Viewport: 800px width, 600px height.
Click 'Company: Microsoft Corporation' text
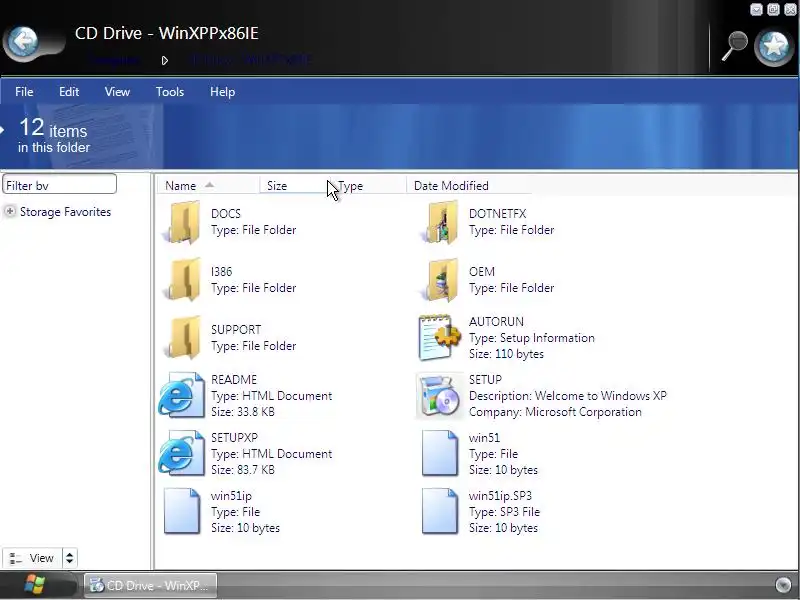555,412
